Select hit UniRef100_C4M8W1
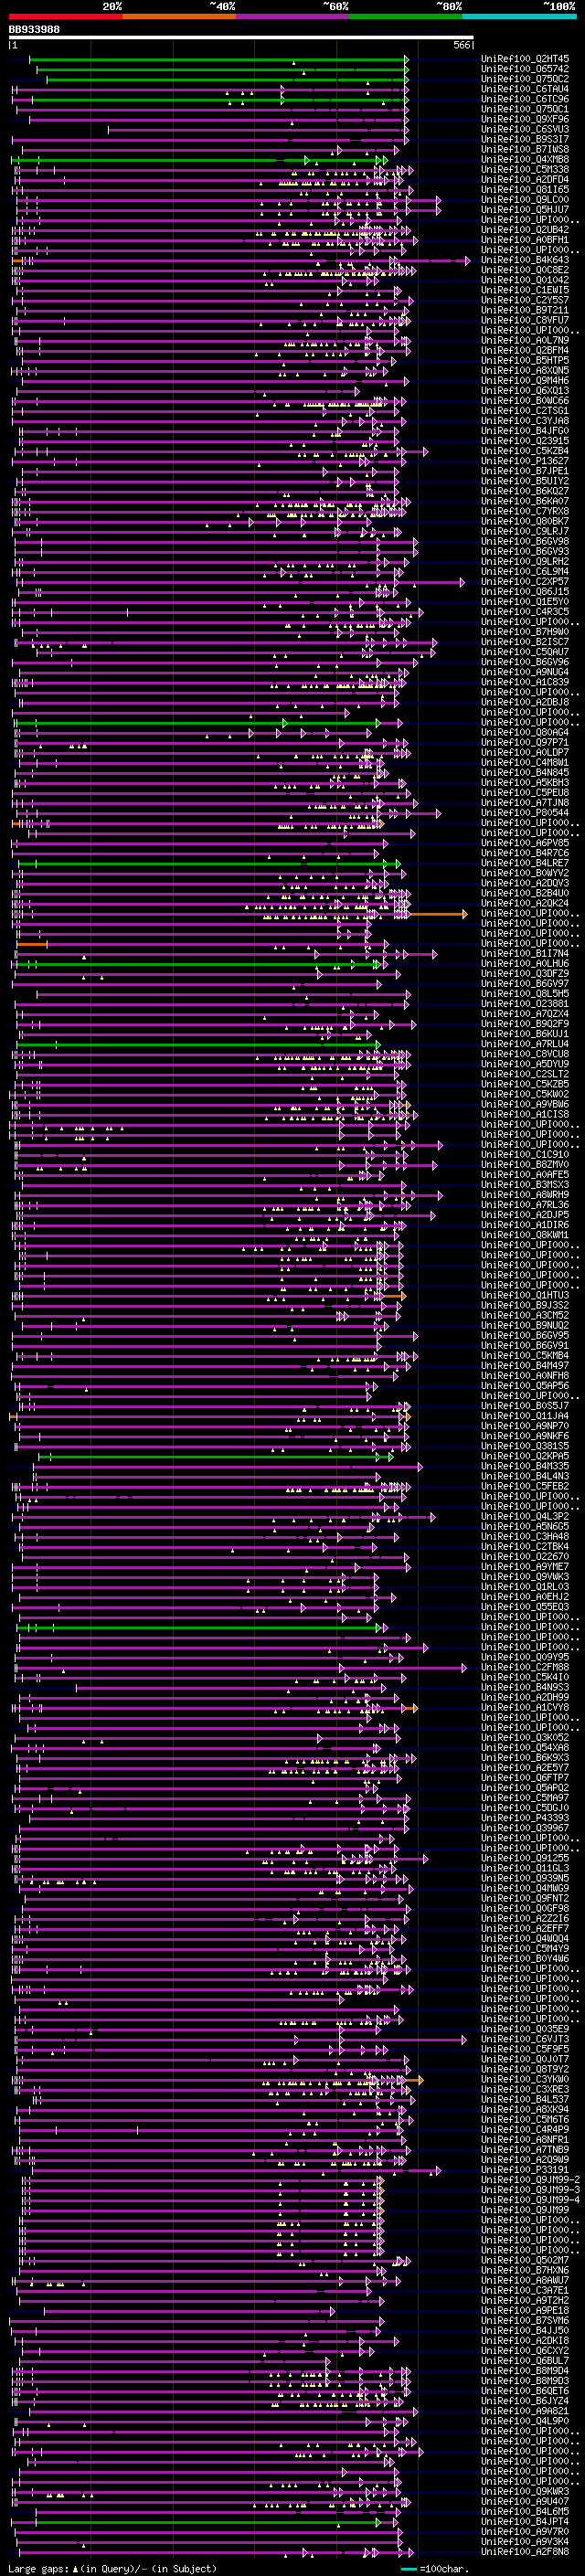 pyautogui.click(x=525, y=762)
